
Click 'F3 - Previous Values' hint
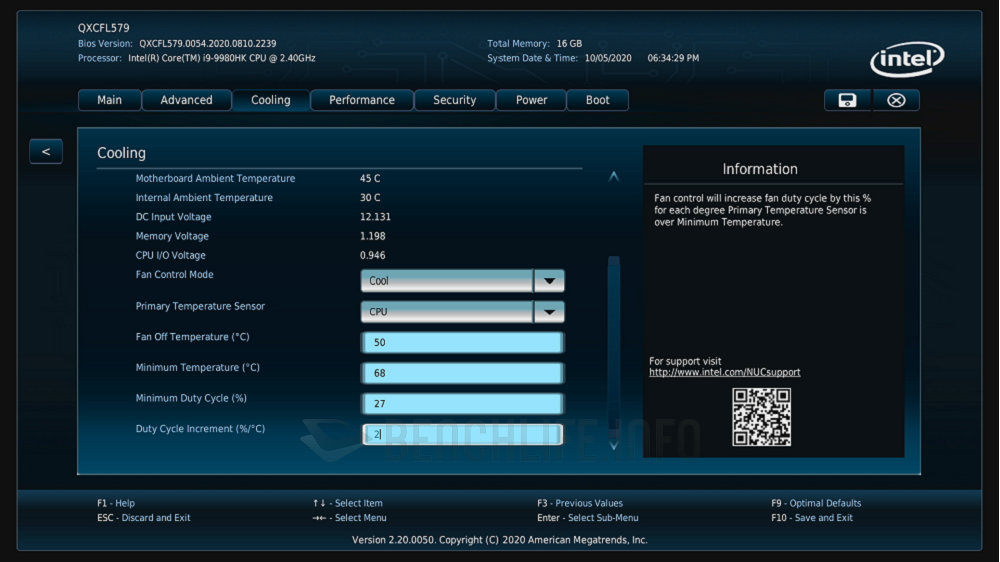[x=580, y=503]
